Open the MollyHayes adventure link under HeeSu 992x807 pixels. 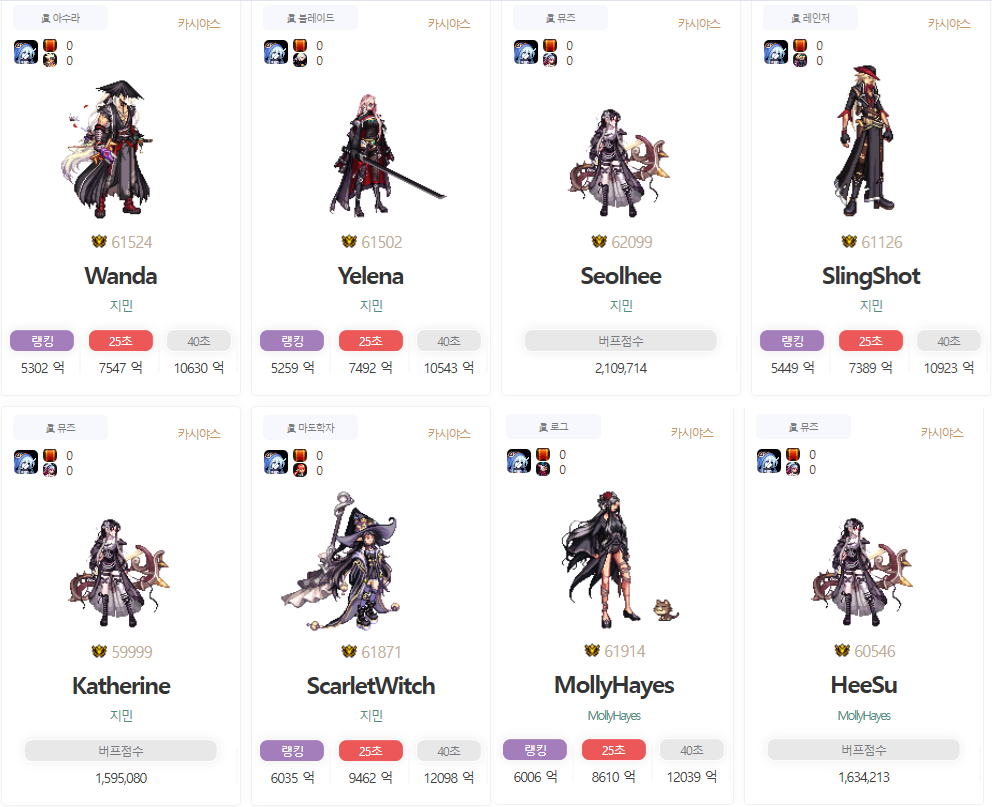[864, 715]
